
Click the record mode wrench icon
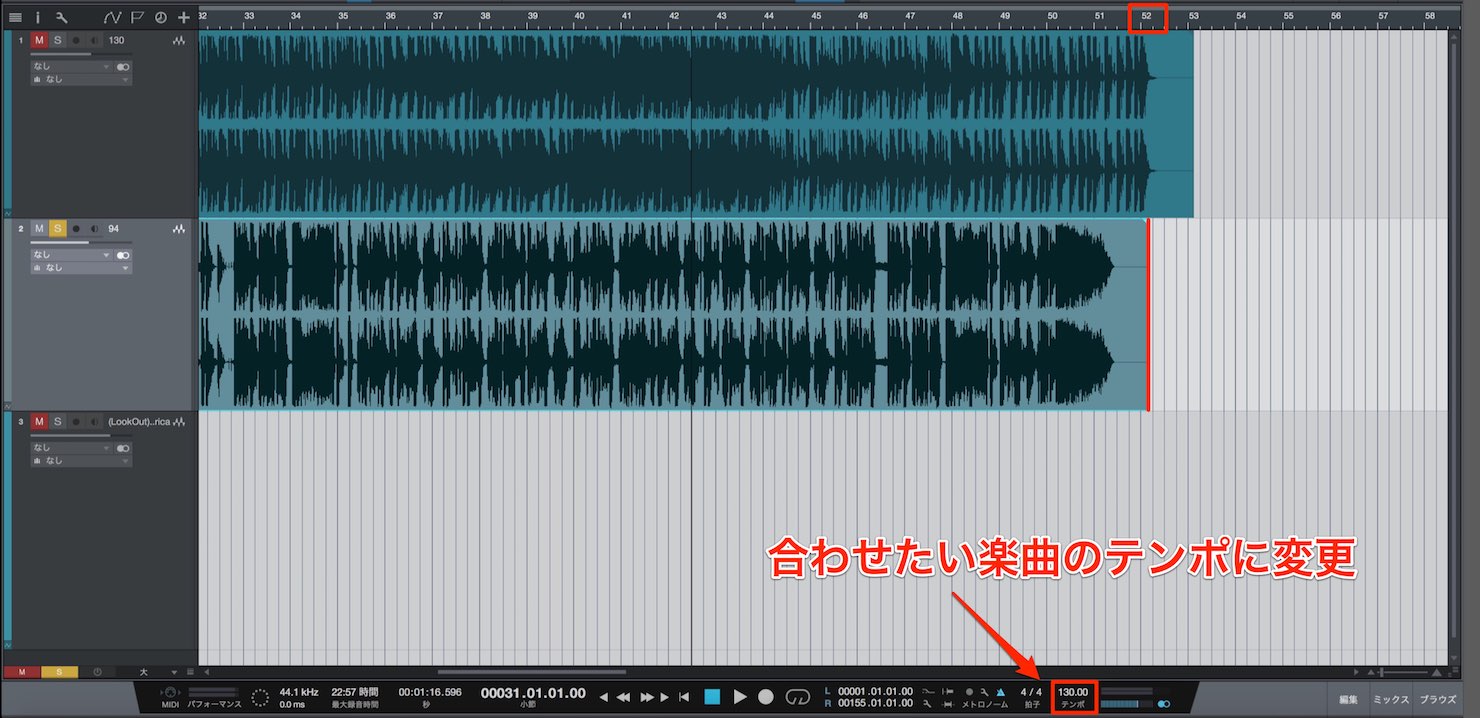click(x=927, y=705)
